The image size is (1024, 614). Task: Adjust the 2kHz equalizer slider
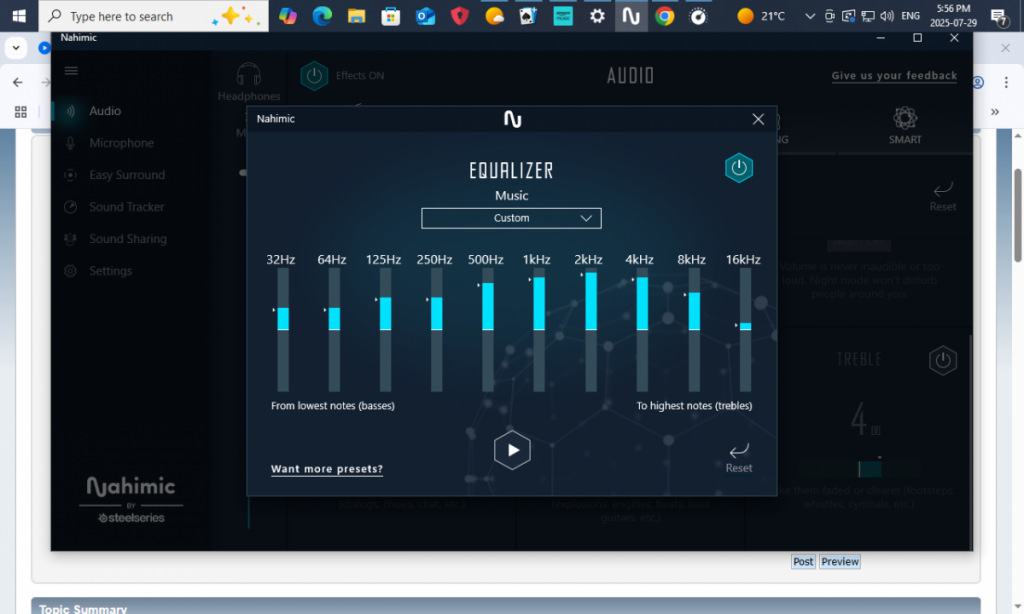(x=591, y=330)
